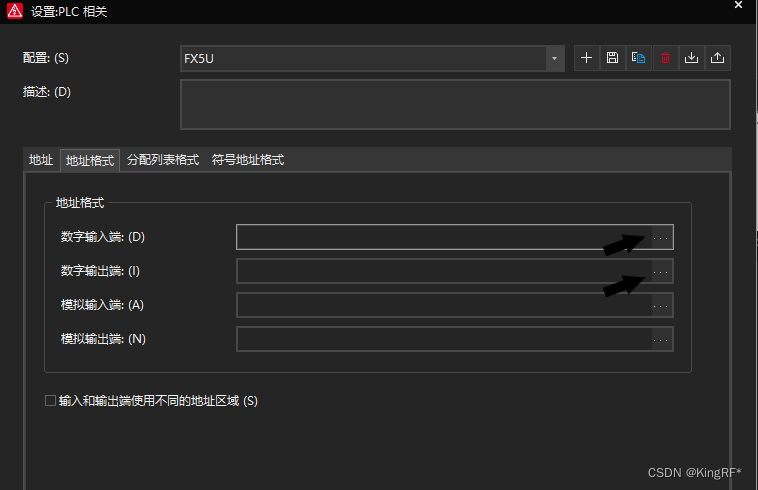Image resolution: width=758 pixels, height=490 pixels.
Task: Click ellipsis button for 模拟输出端 (N)
Action: pos(661,339)
